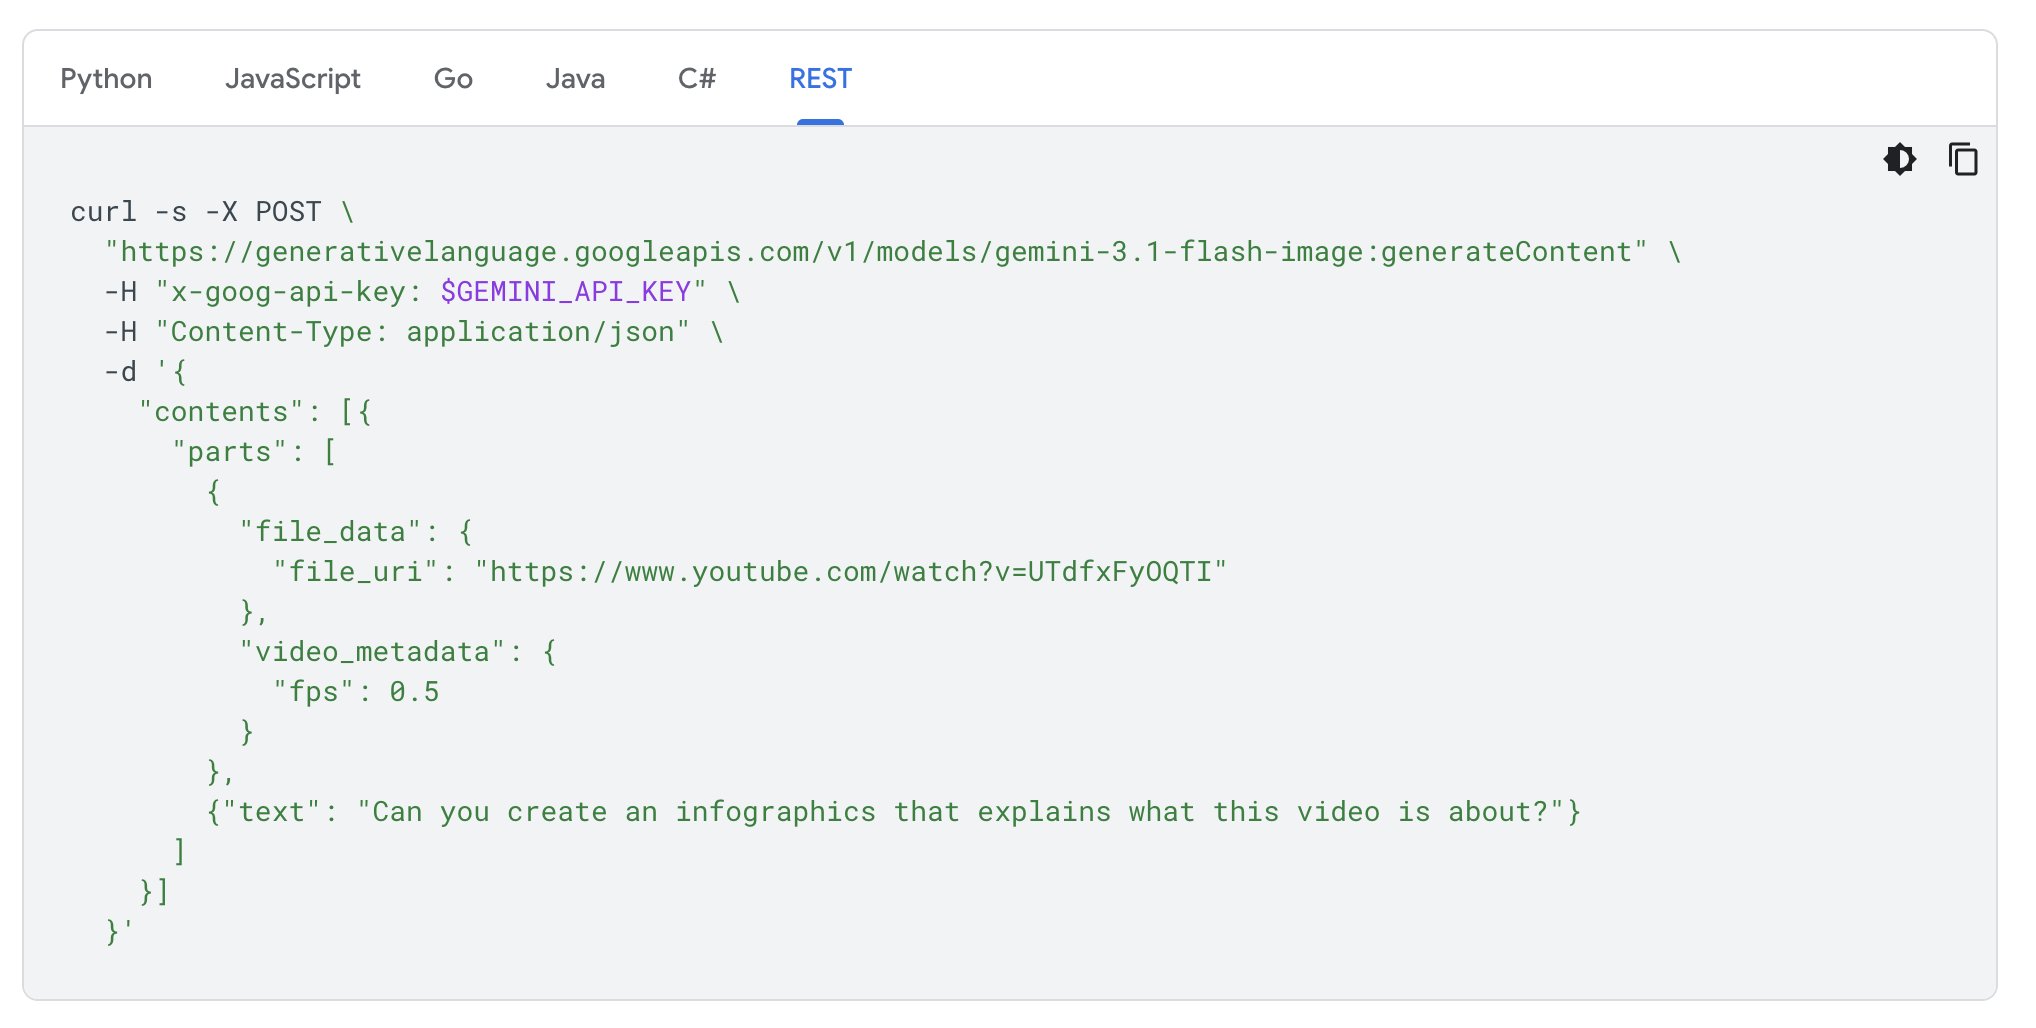2036x1028 pixels.
Task: Copy the code sample icon
Action: point(1963,159)
